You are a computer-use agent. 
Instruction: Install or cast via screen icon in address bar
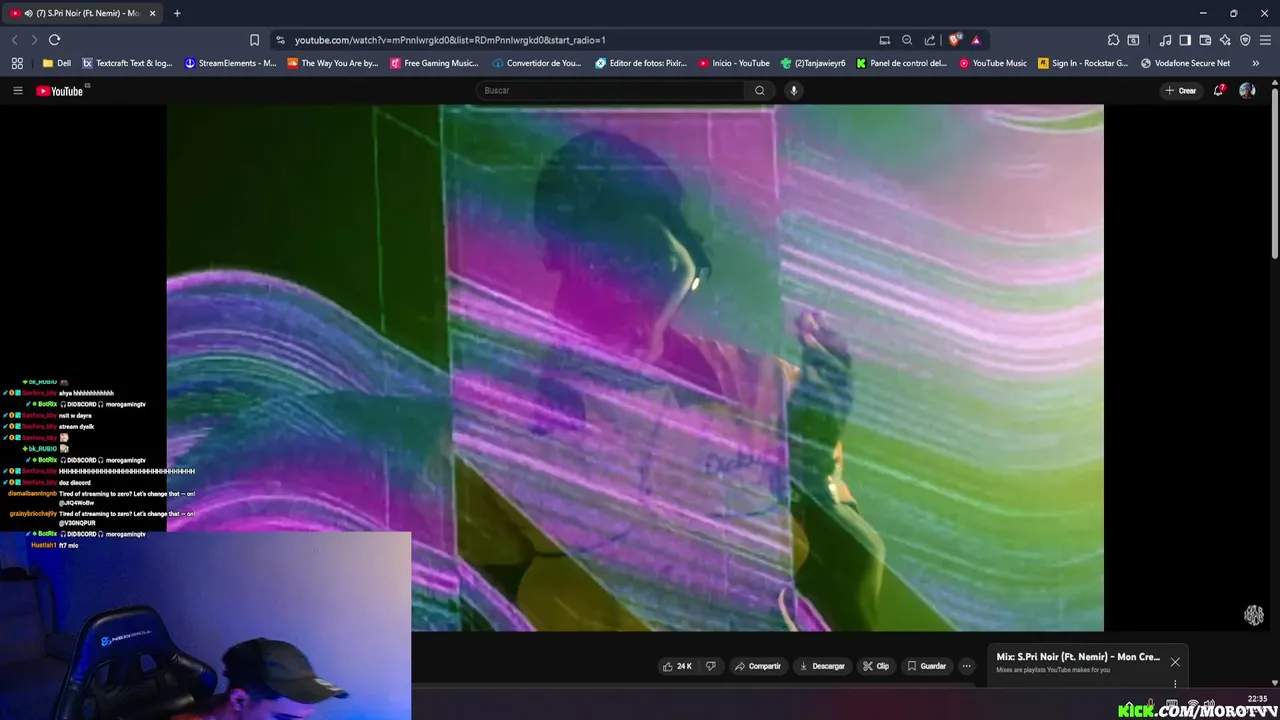pyautogui.click(x=885, y=40)
